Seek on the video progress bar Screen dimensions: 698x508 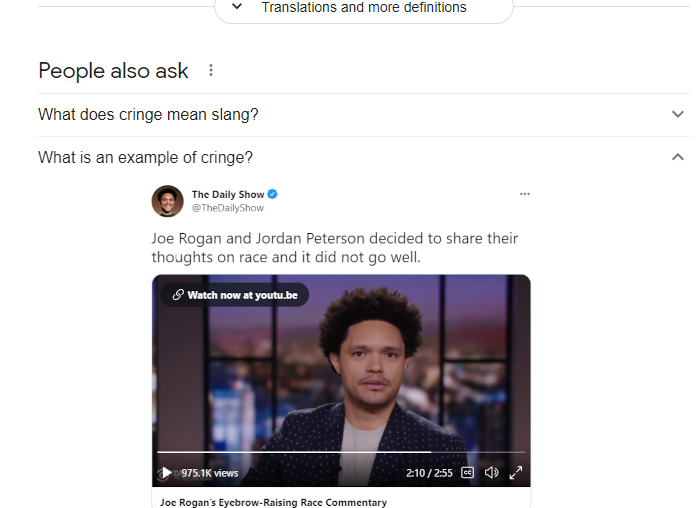[x=341, y=452]
